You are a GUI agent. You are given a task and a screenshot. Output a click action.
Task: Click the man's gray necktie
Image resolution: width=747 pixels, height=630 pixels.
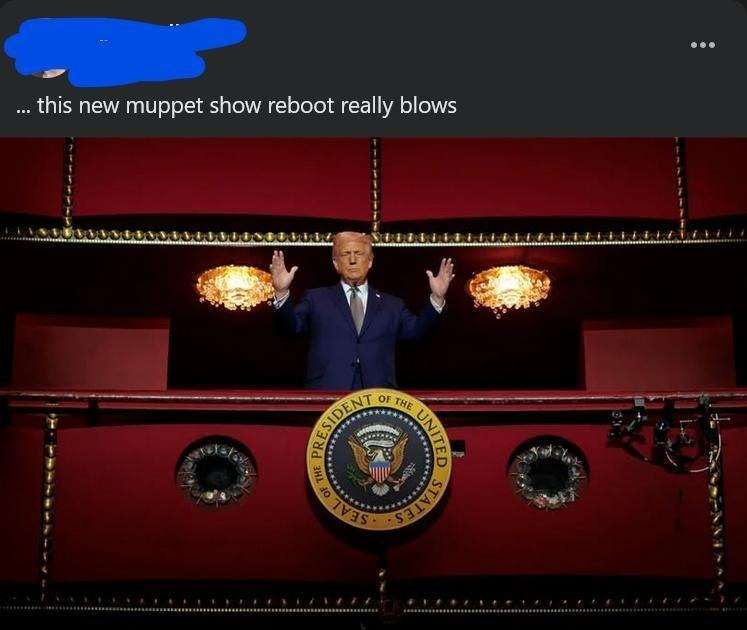pyautogui.click(x=356, y=309)
